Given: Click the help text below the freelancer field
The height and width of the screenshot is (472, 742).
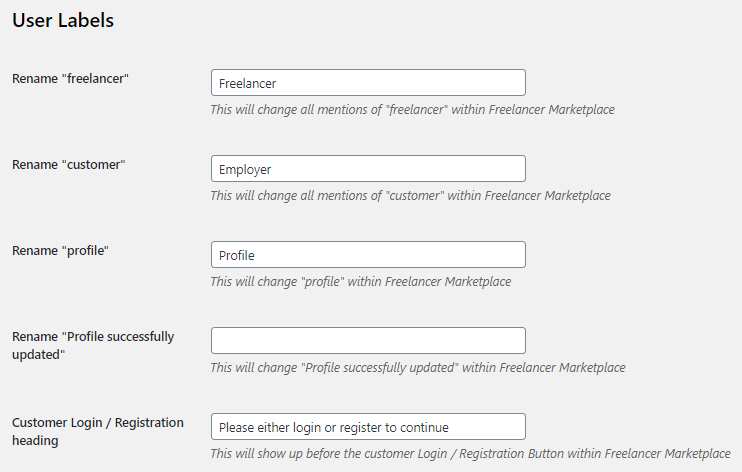Looking at the screenshot, I should point(412,110).
